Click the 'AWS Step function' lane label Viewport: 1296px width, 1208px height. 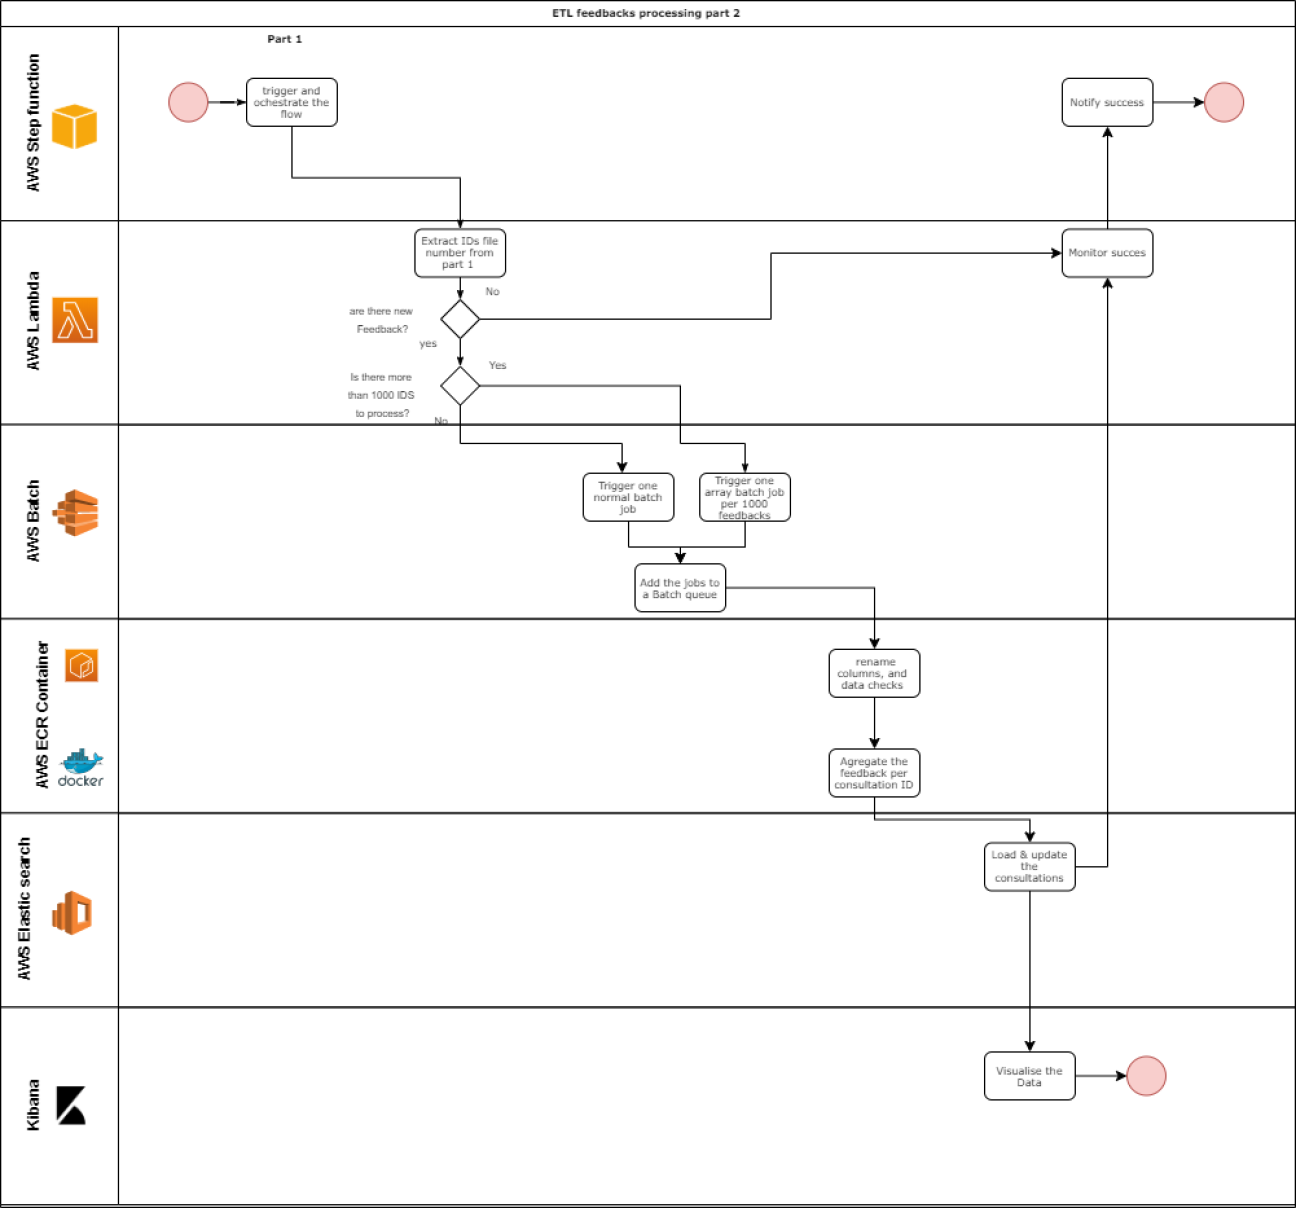click(33, 123)
